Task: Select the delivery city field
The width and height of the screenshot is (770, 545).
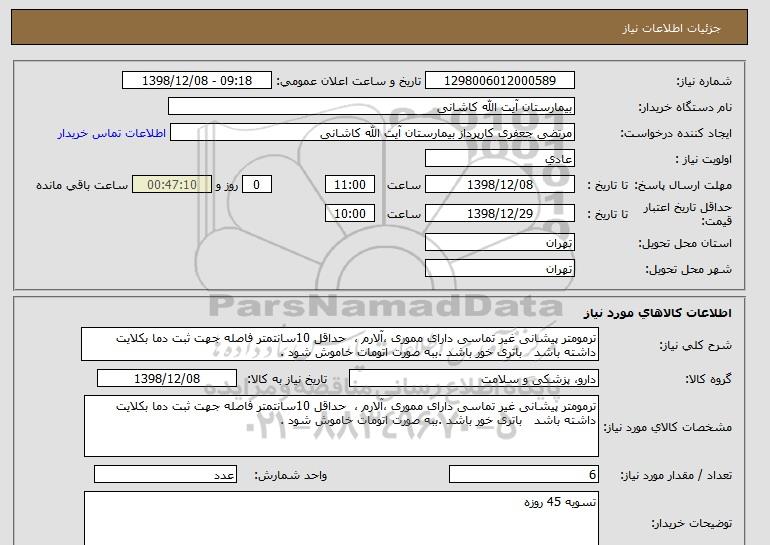Action: (x=500, y=269)
